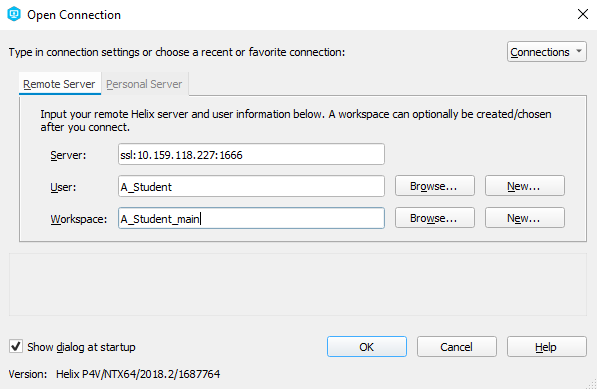Focus the User field containing A_Student

251,187
